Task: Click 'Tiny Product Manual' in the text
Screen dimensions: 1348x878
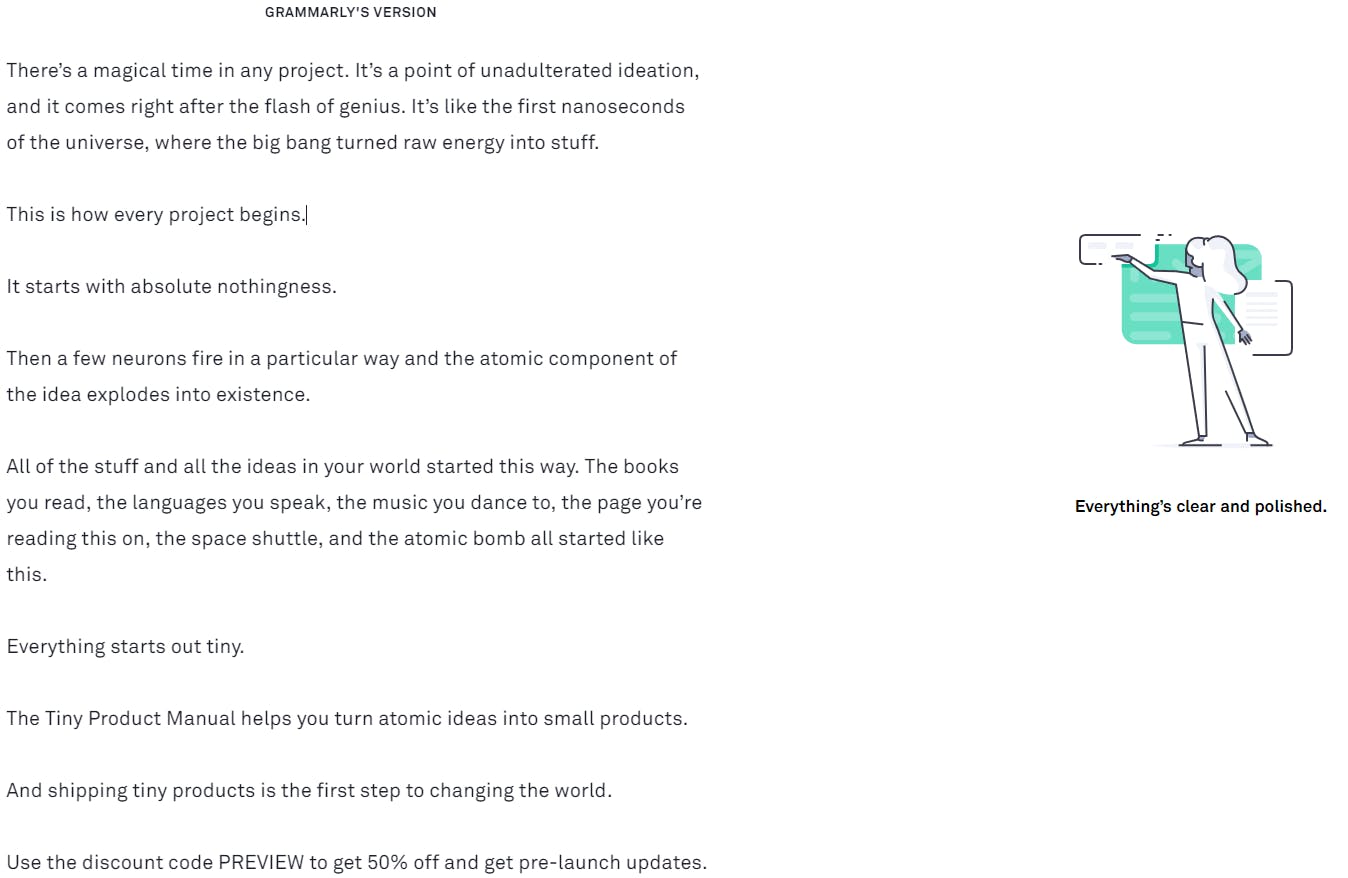Action: point(140,718)
